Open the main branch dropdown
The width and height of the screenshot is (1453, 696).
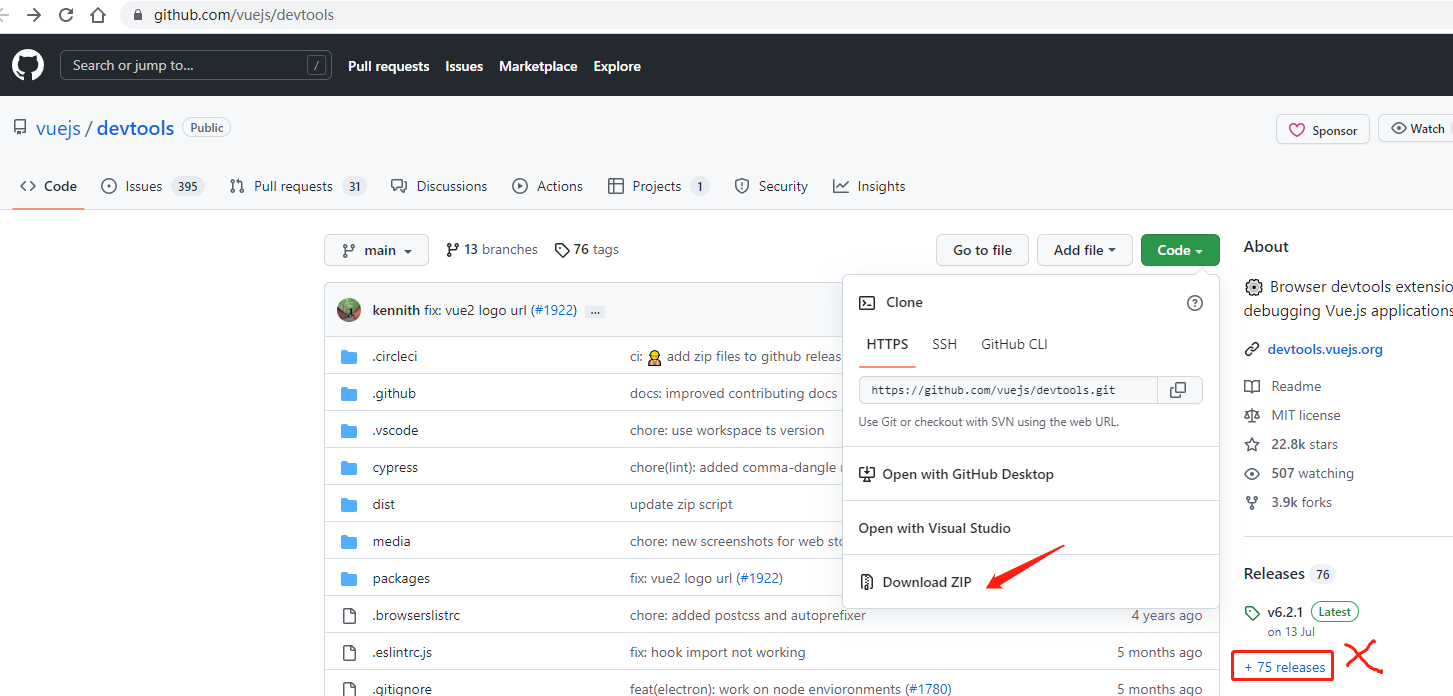point(376,250)
